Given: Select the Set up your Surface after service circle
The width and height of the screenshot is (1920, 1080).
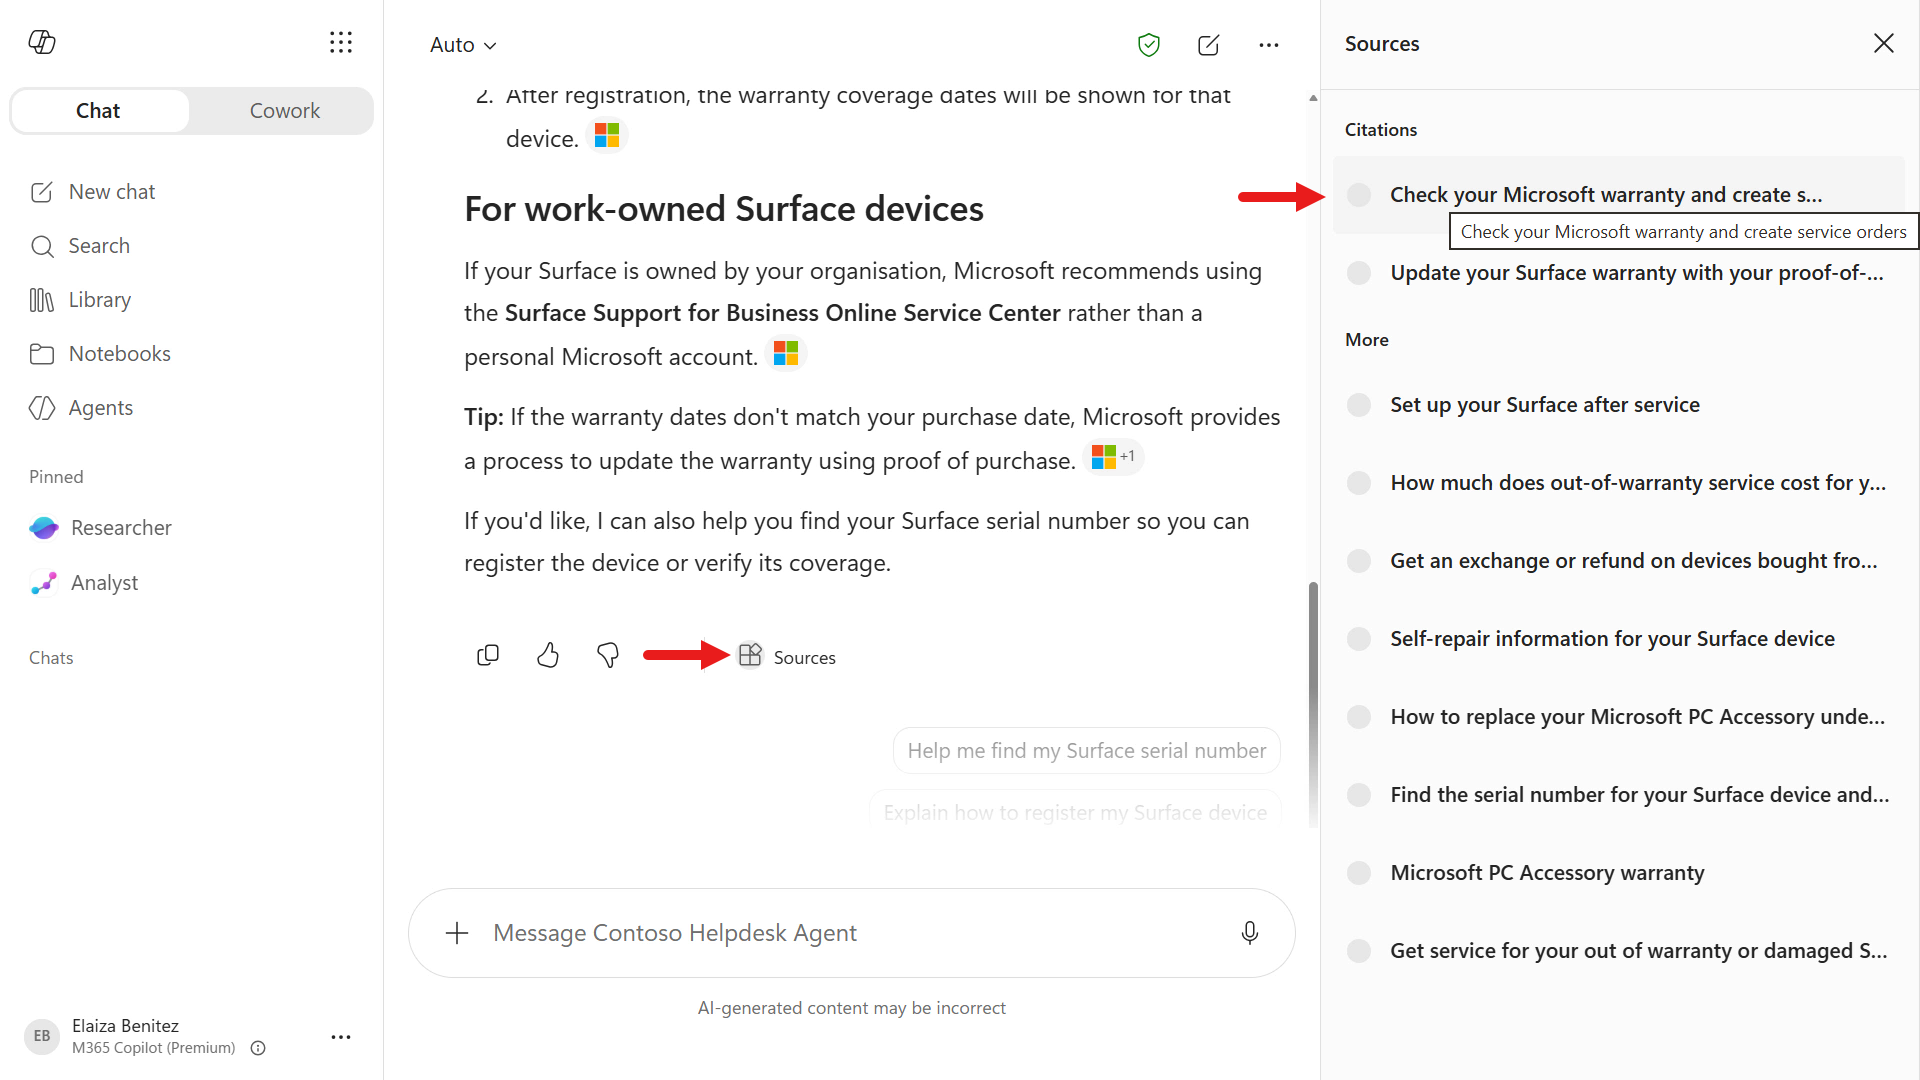Looking at the screenshot, I should click(x=1359, y=405).
